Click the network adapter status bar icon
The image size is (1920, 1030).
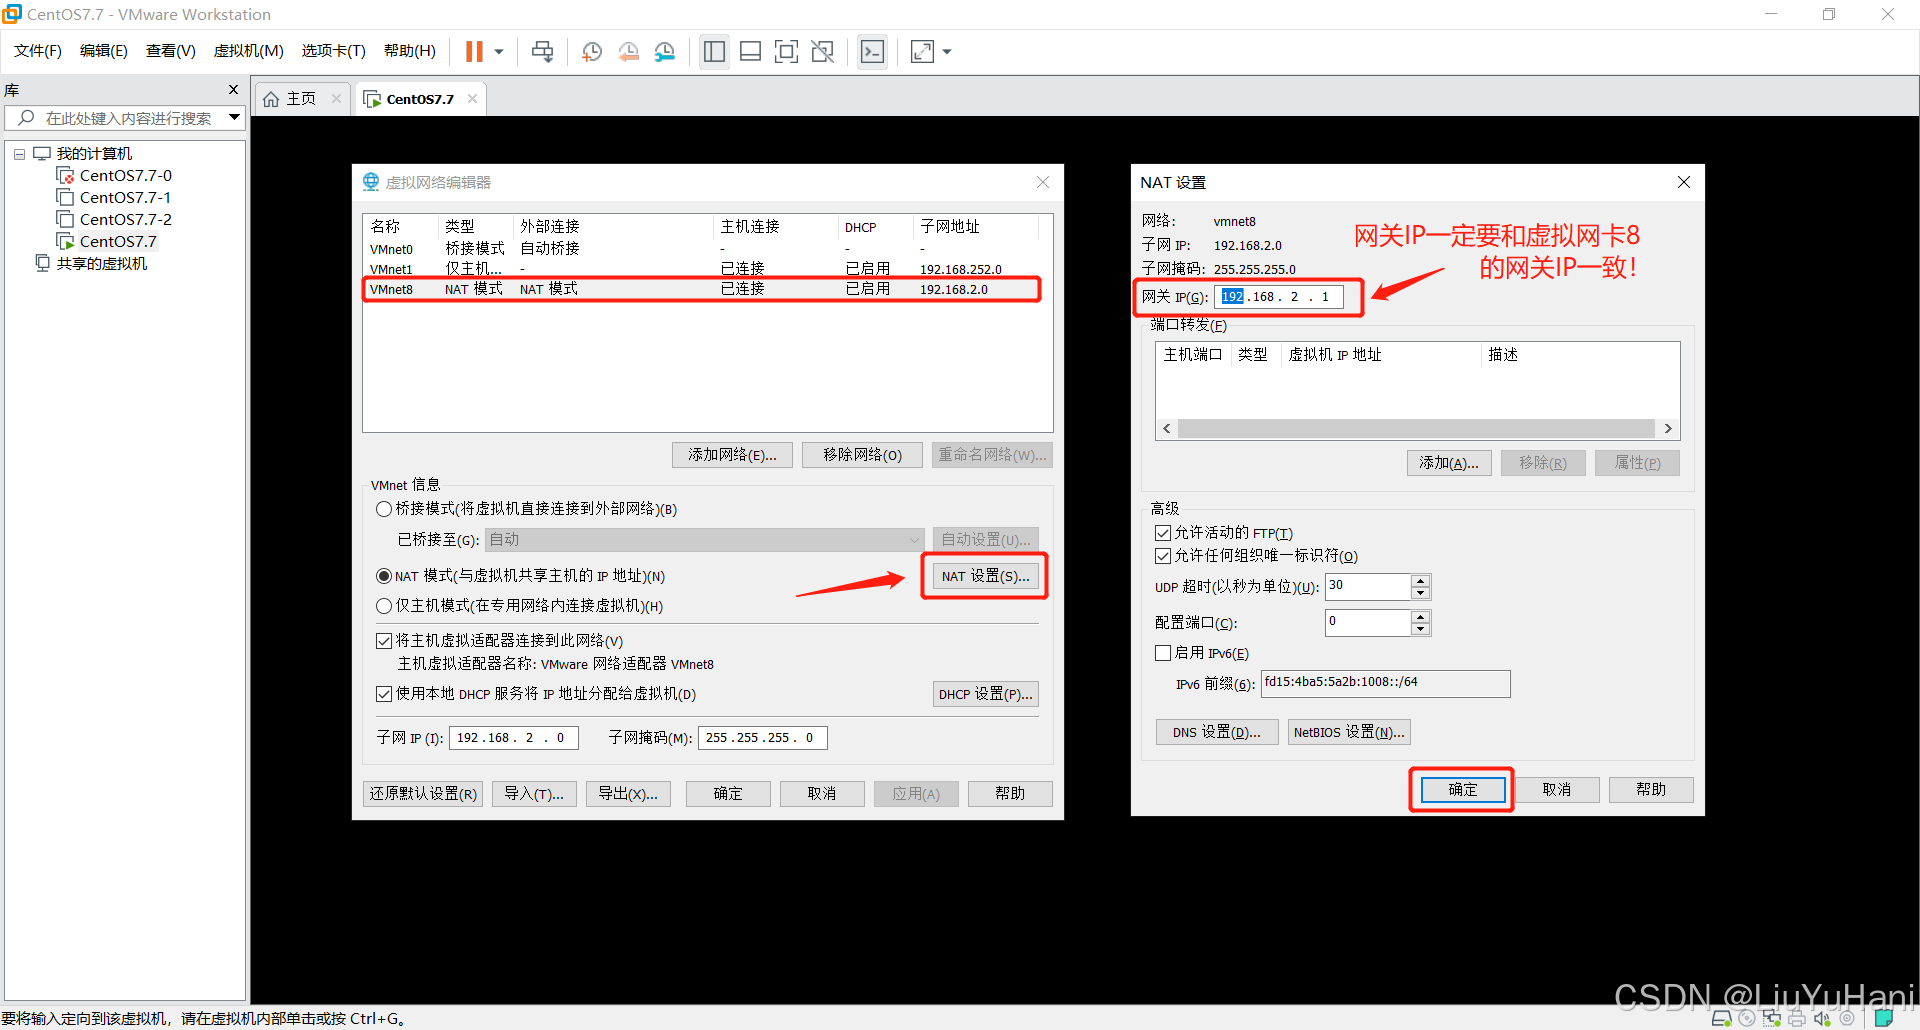click(1772, 1019)
